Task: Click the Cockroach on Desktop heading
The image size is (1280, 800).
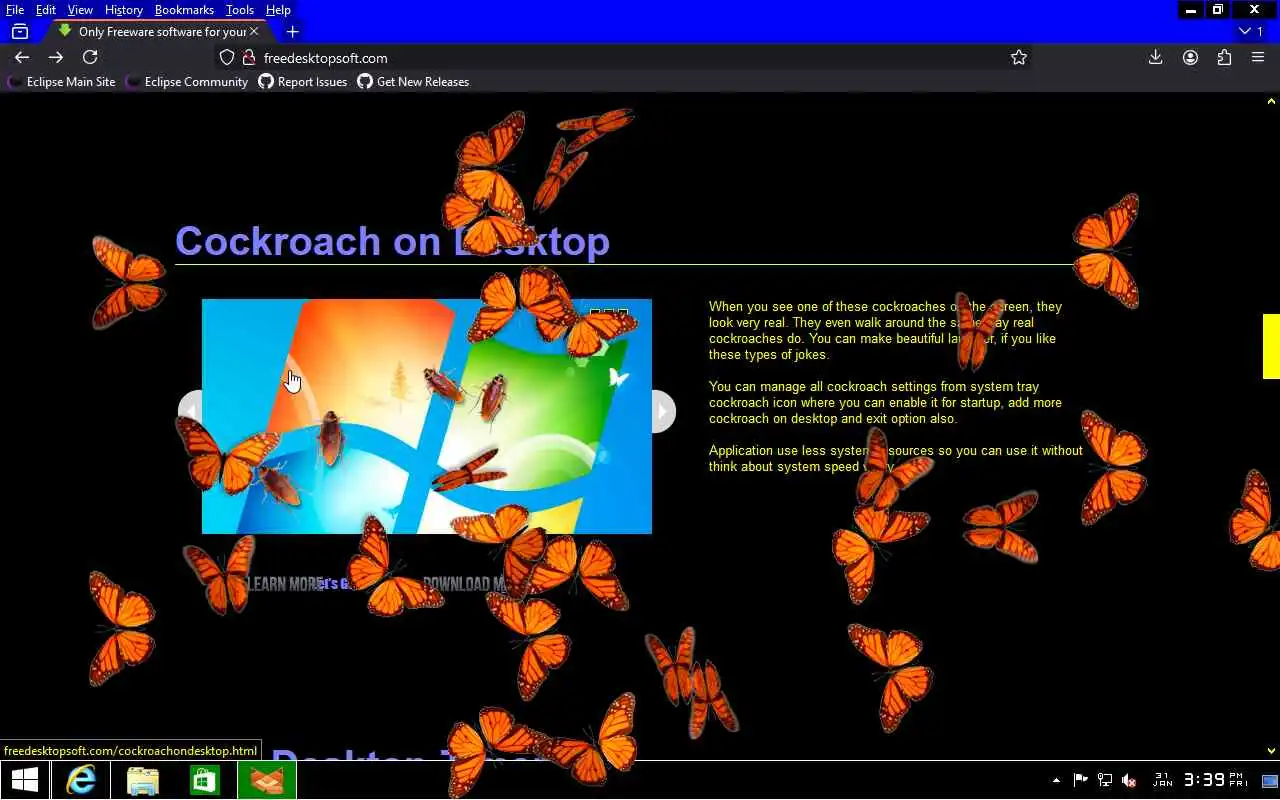Action: [x=392, y=241]
